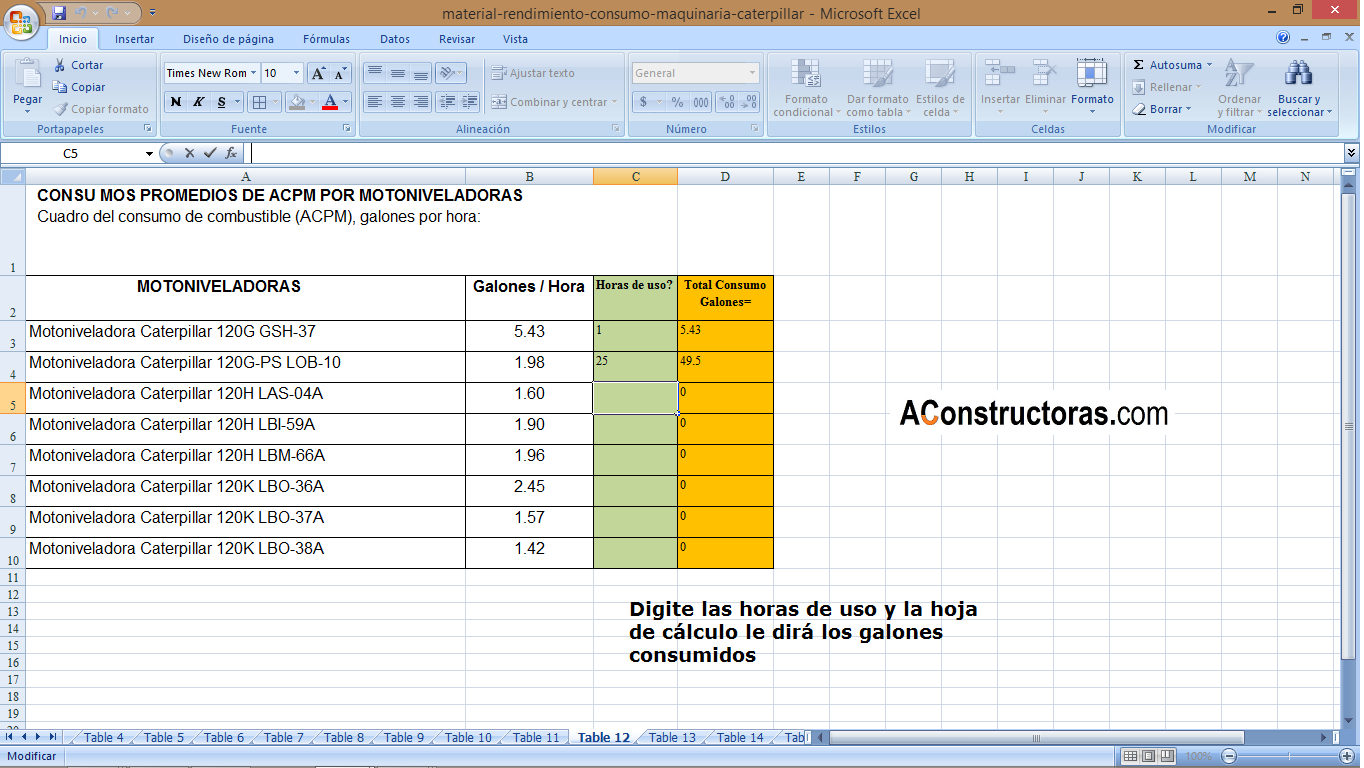The height and width of the screenshot is (768, 1364).
Task: Center cell text horizontally
Action: tap(397, 102)
